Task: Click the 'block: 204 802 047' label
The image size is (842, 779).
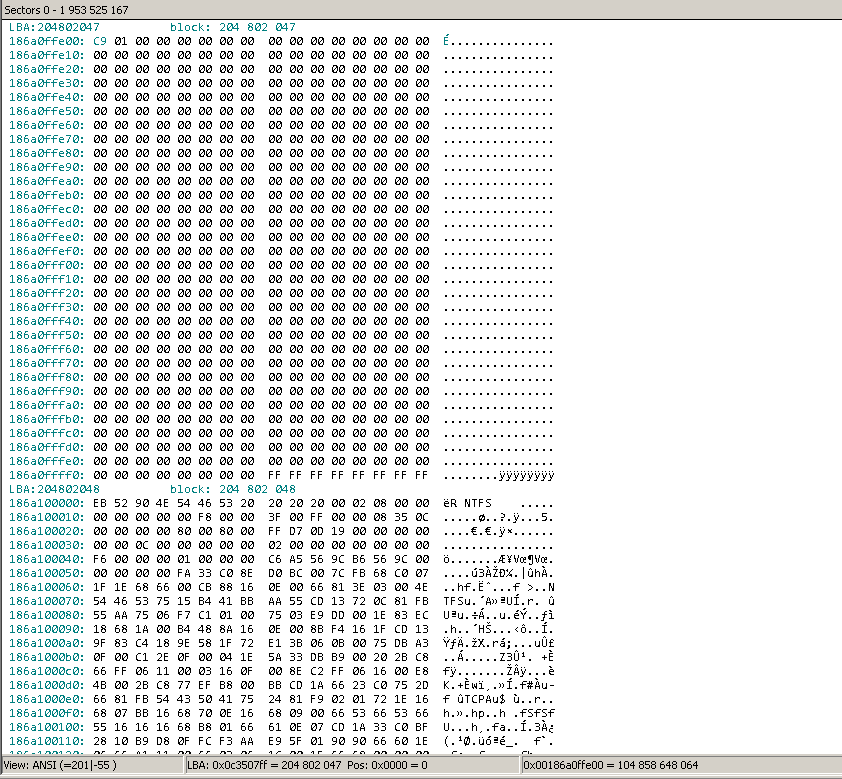Action: tap(233, 27)
